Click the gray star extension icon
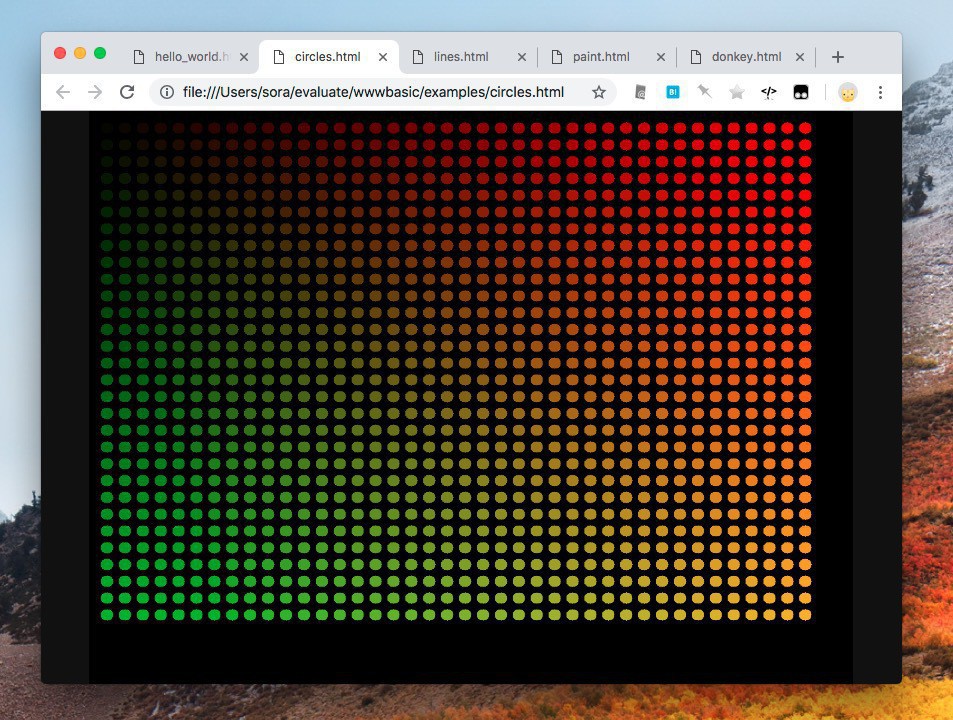Screen dimensions: 953x720 click(x=737, y=93)
